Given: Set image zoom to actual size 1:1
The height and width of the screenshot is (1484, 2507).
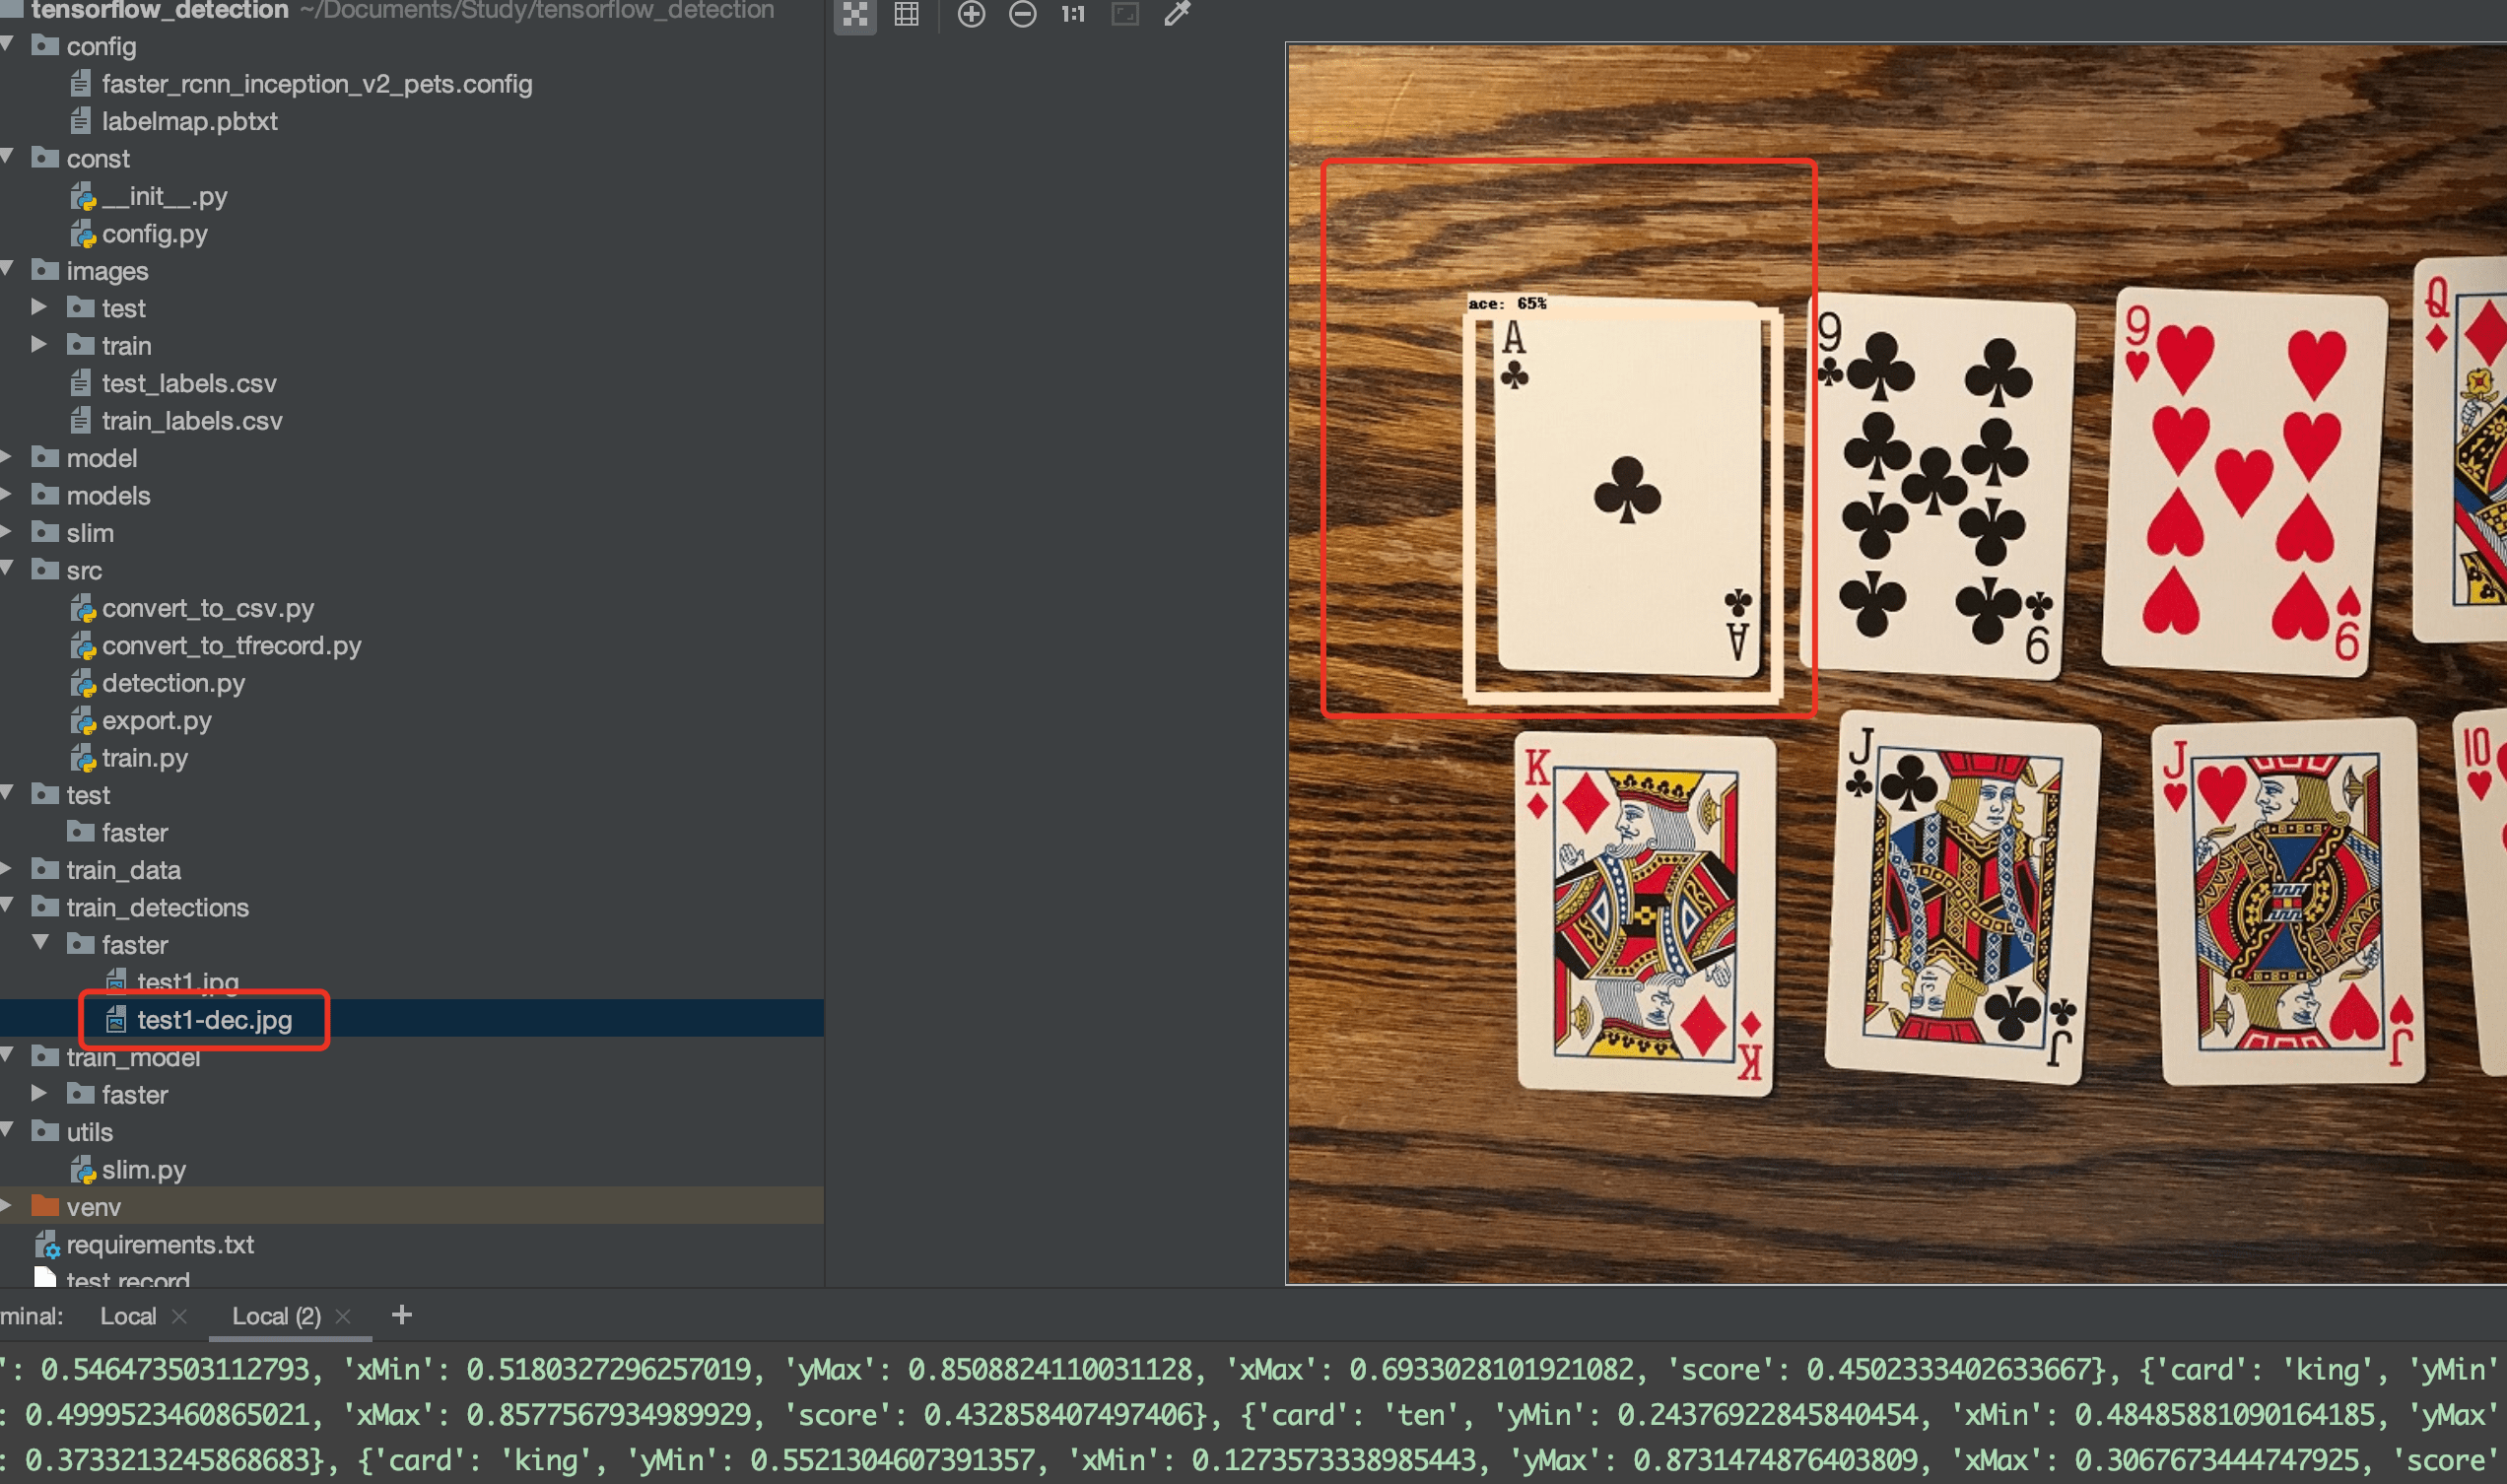Looking at the screenshot, I should pyautogui.click(x=1073, y=14).
